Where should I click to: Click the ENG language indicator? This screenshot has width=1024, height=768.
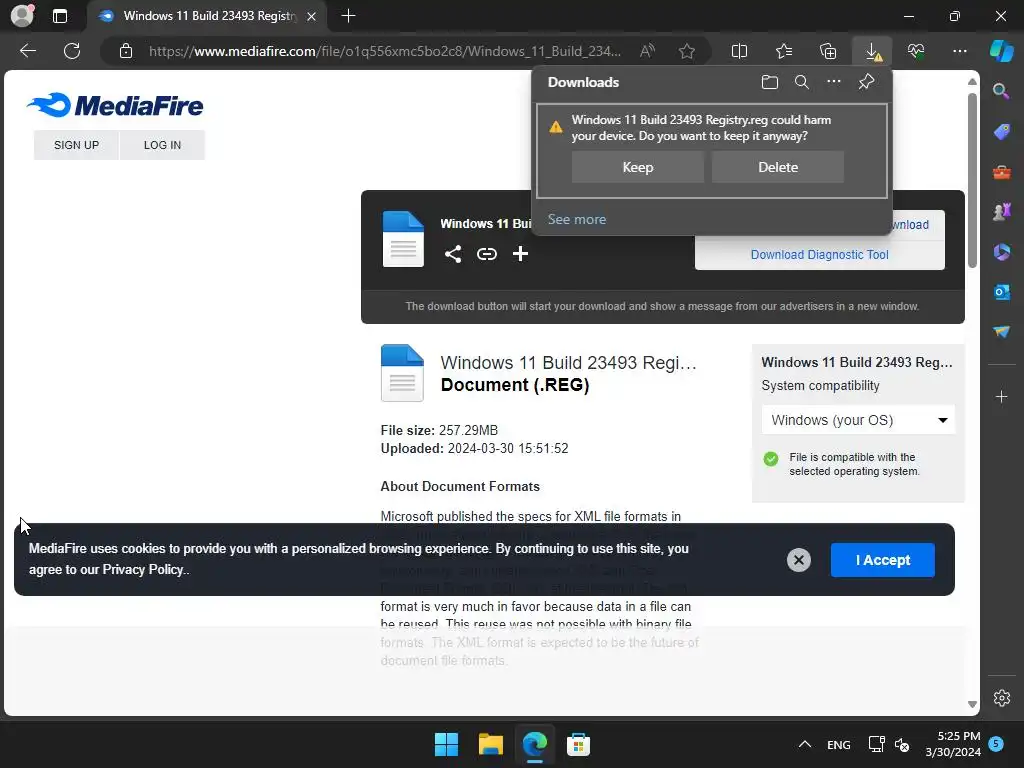[x=839, y=744]
